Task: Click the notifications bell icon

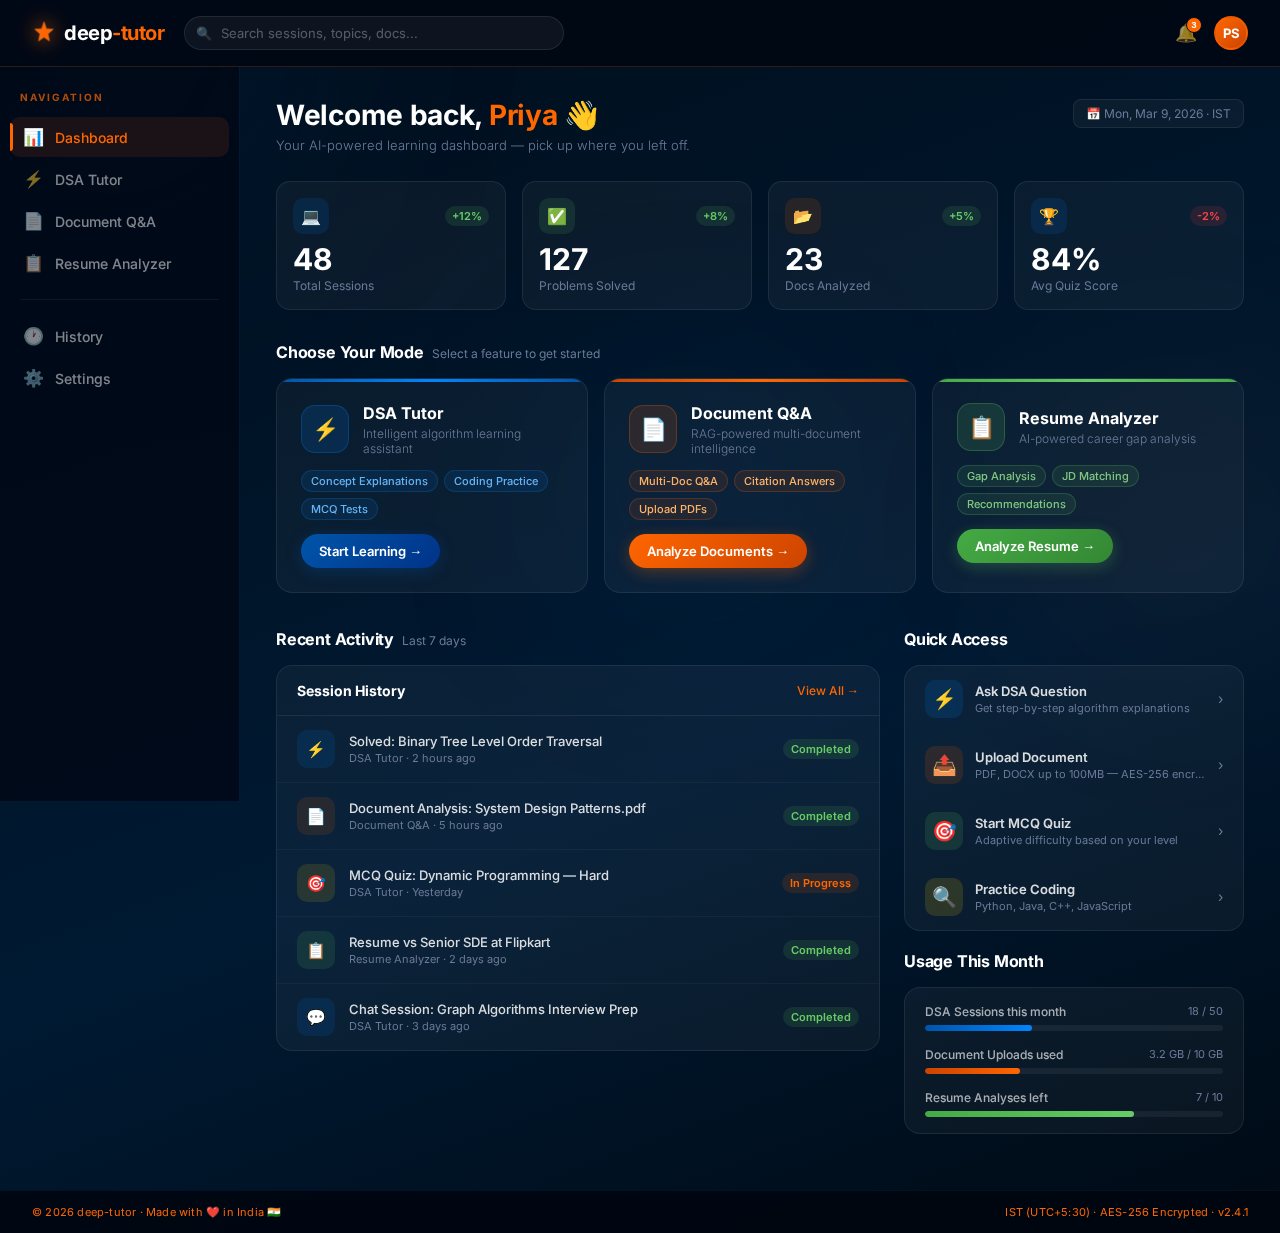Action: [1184, 32]
